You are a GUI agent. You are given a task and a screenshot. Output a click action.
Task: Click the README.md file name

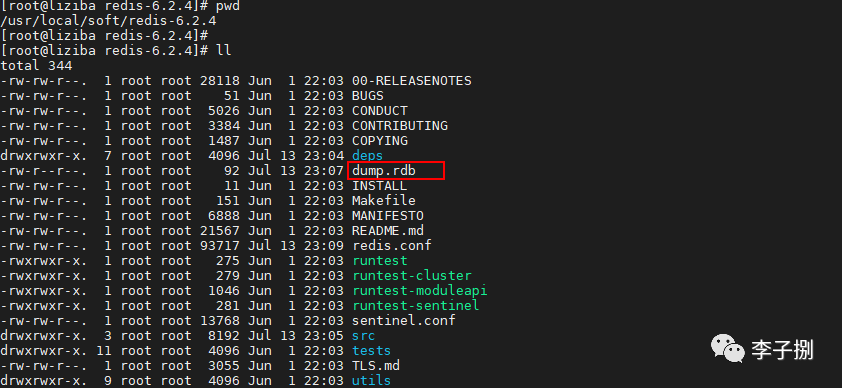tap(388, 231)
